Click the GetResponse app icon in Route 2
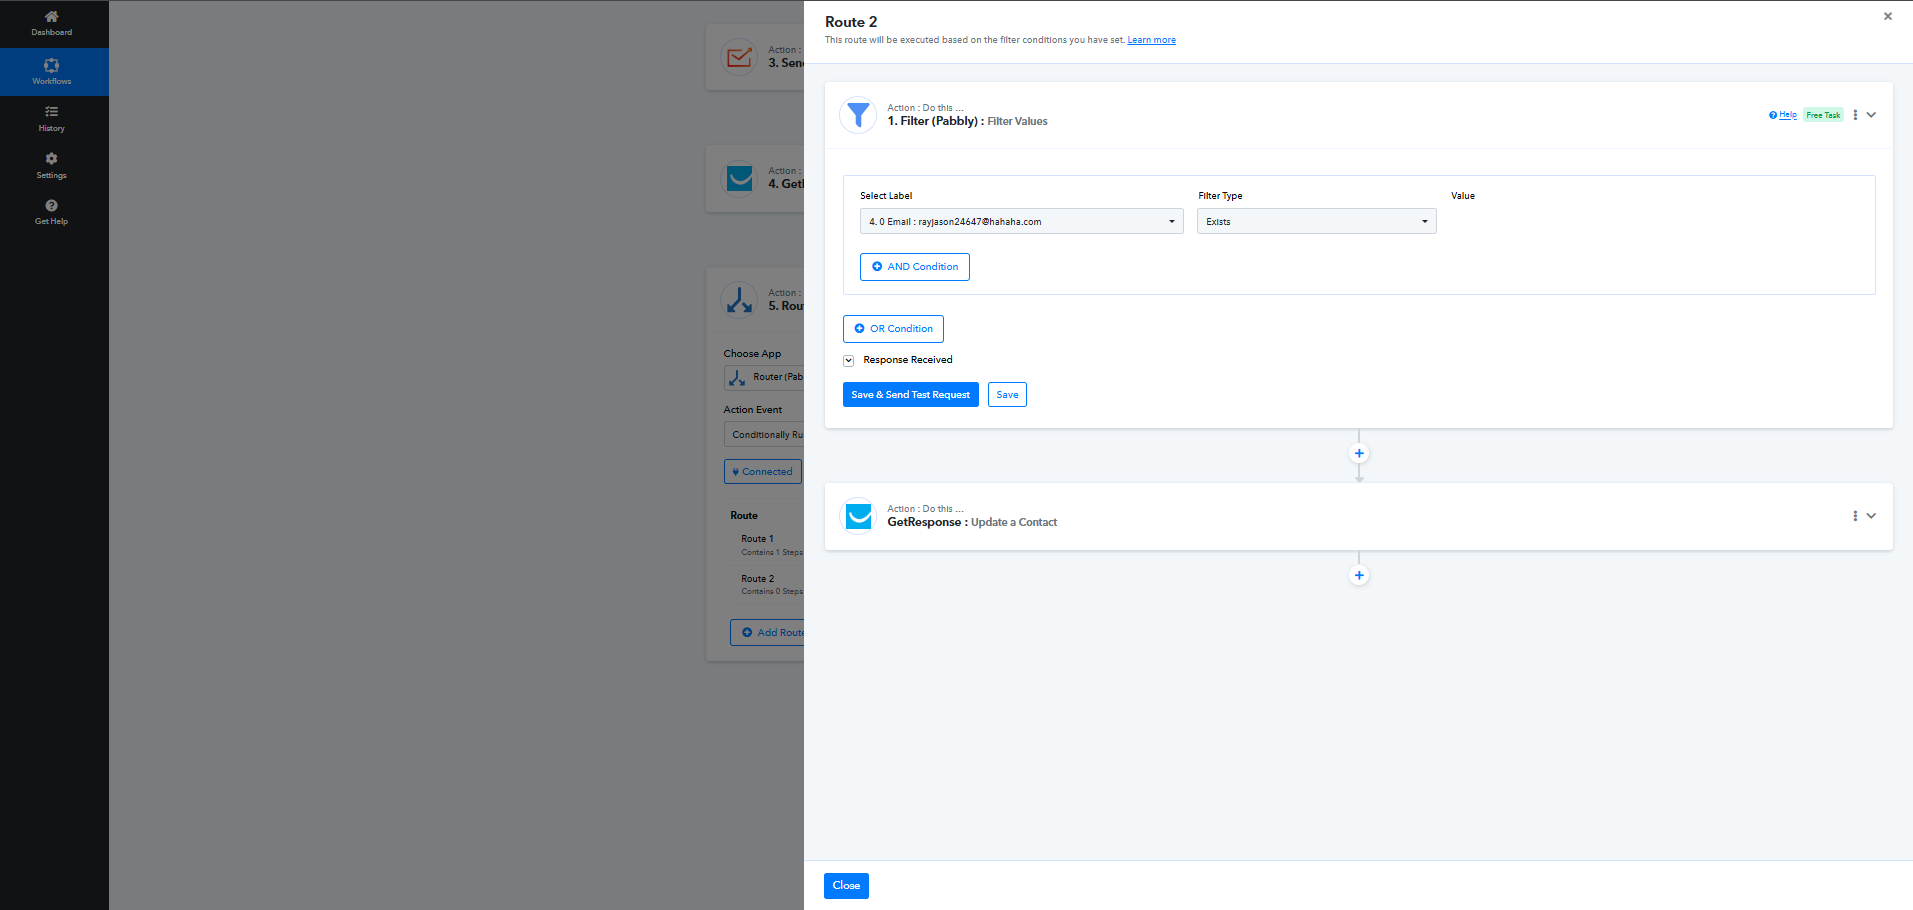 point(858,516)
